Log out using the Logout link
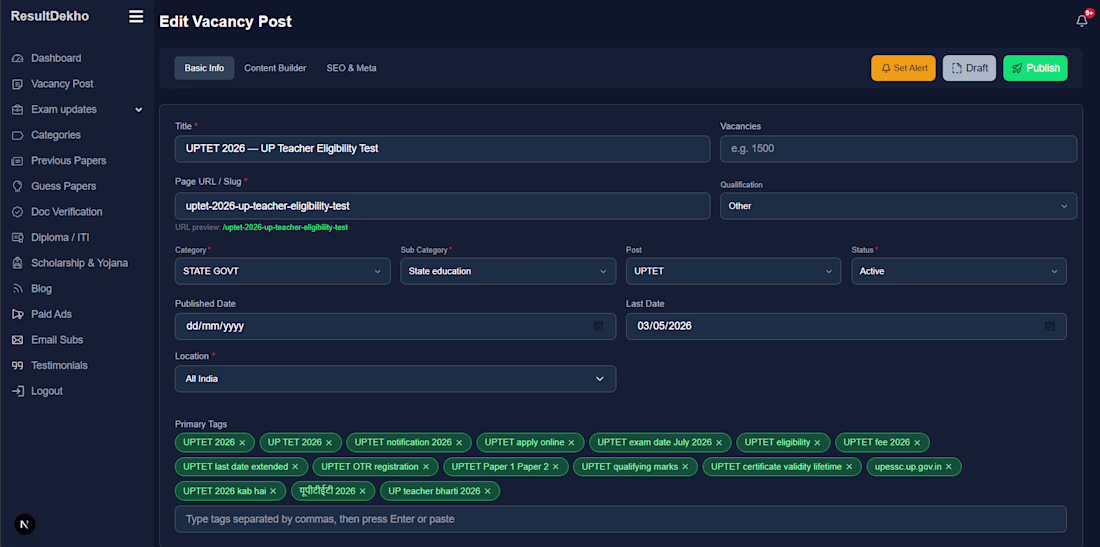The width and height of the screenshot is (1100, 547). pos(47,391)
